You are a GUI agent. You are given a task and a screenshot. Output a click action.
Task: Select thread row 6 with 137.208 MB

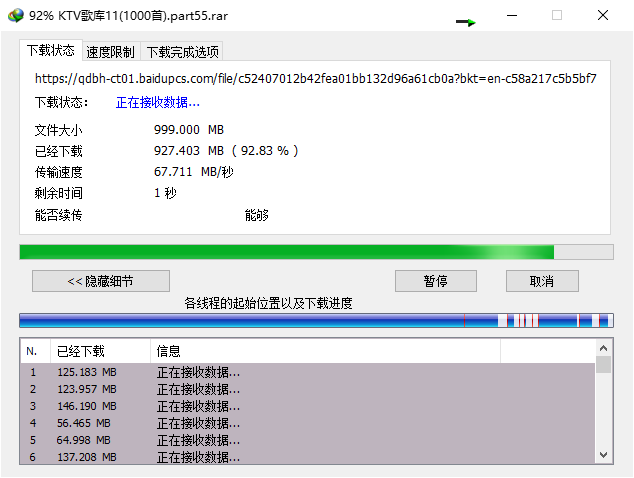(308, 457)
